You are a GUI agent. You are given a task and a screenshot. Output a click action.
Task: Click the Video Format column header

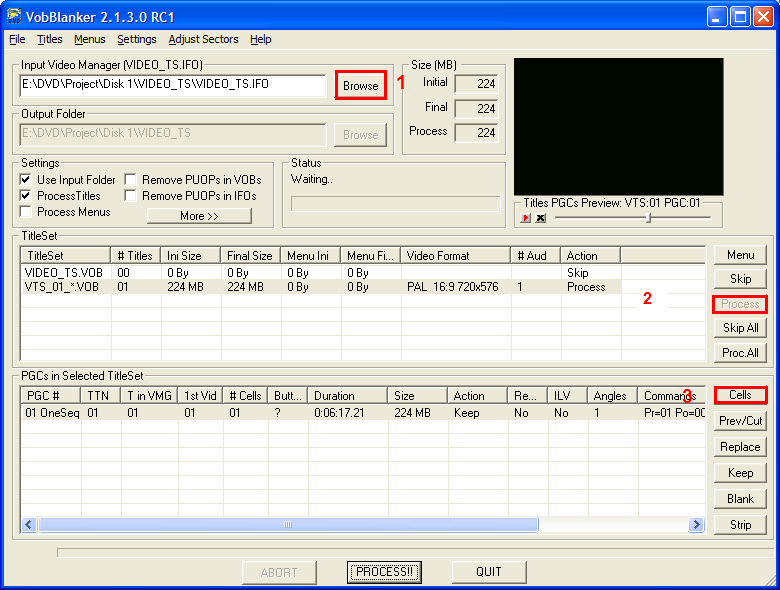[x=456, y=256]
